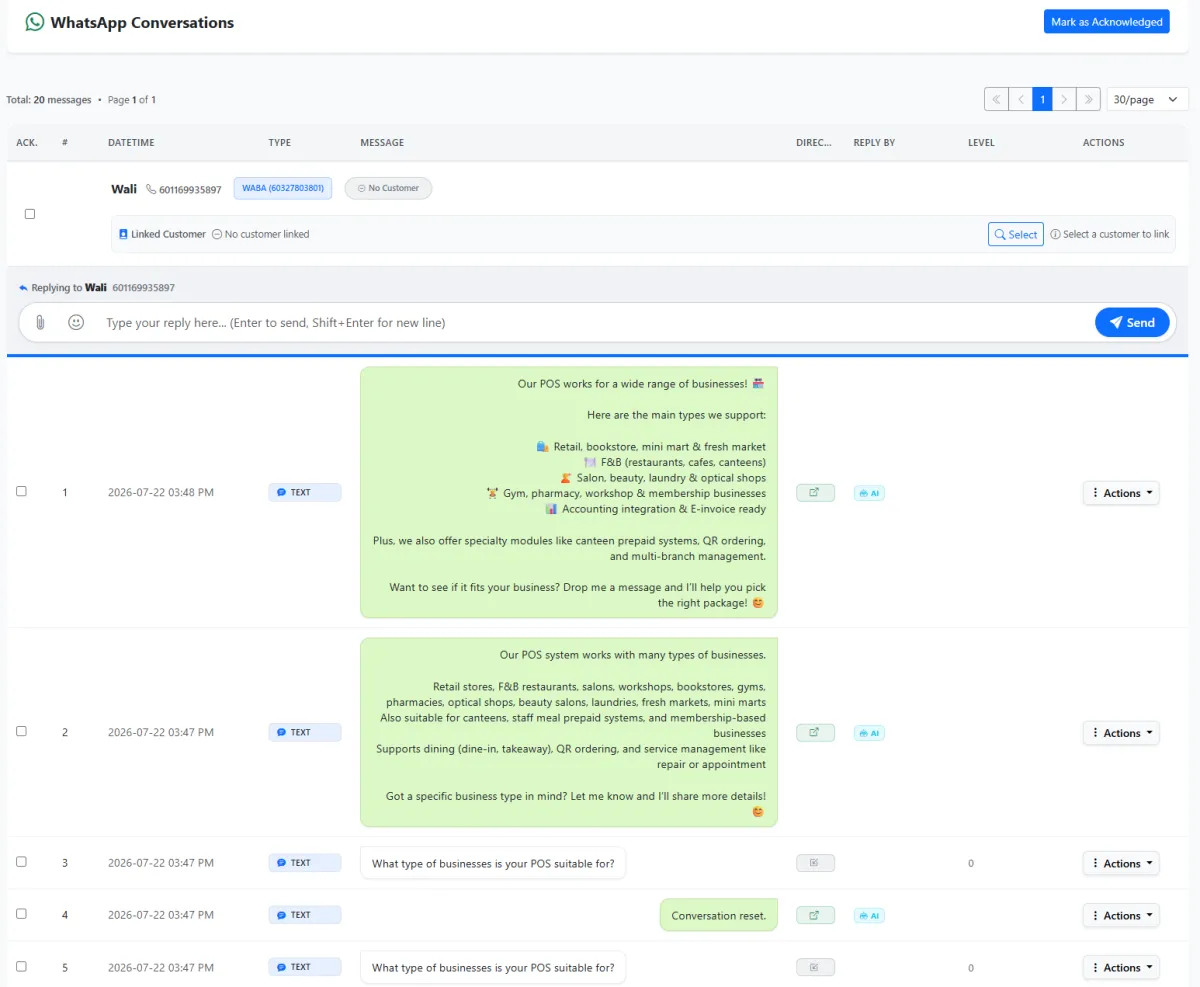1200x987 pixels.
Task: Click the incoming direction icon in row 3
Action: (x=815, y=863)
